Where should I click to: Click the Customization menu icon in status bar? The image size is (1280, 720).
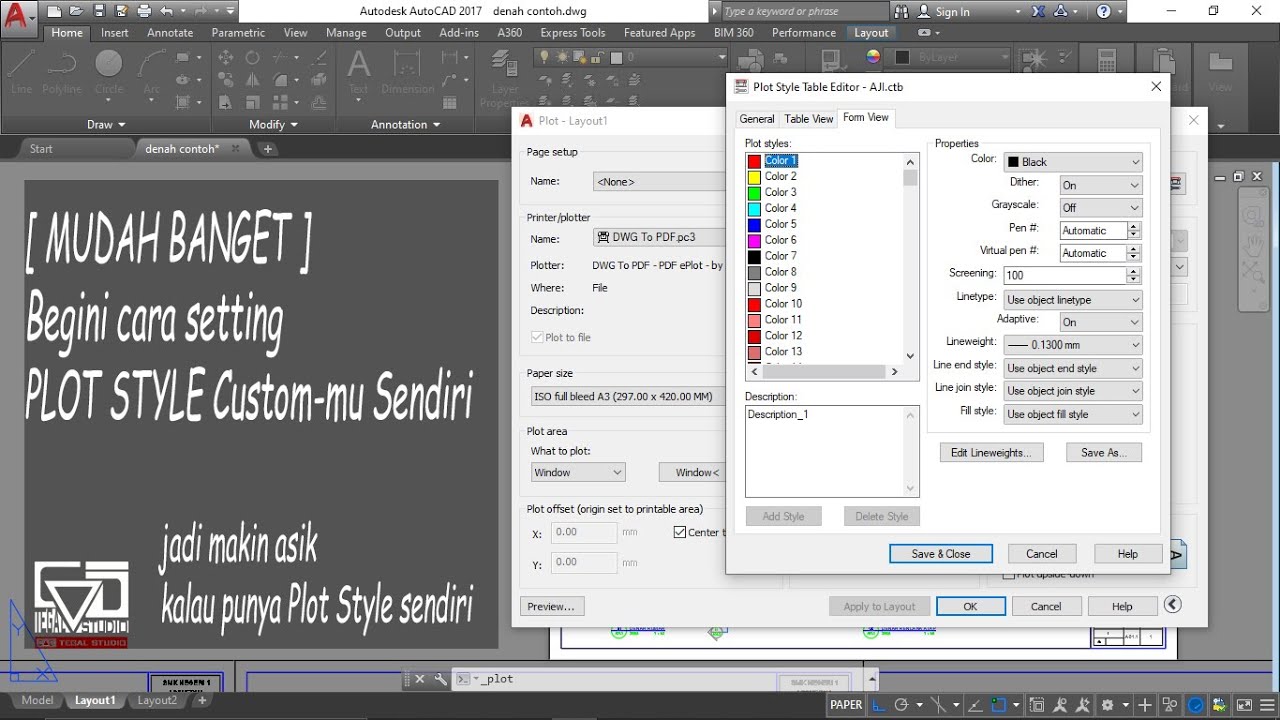(1265, 704)
